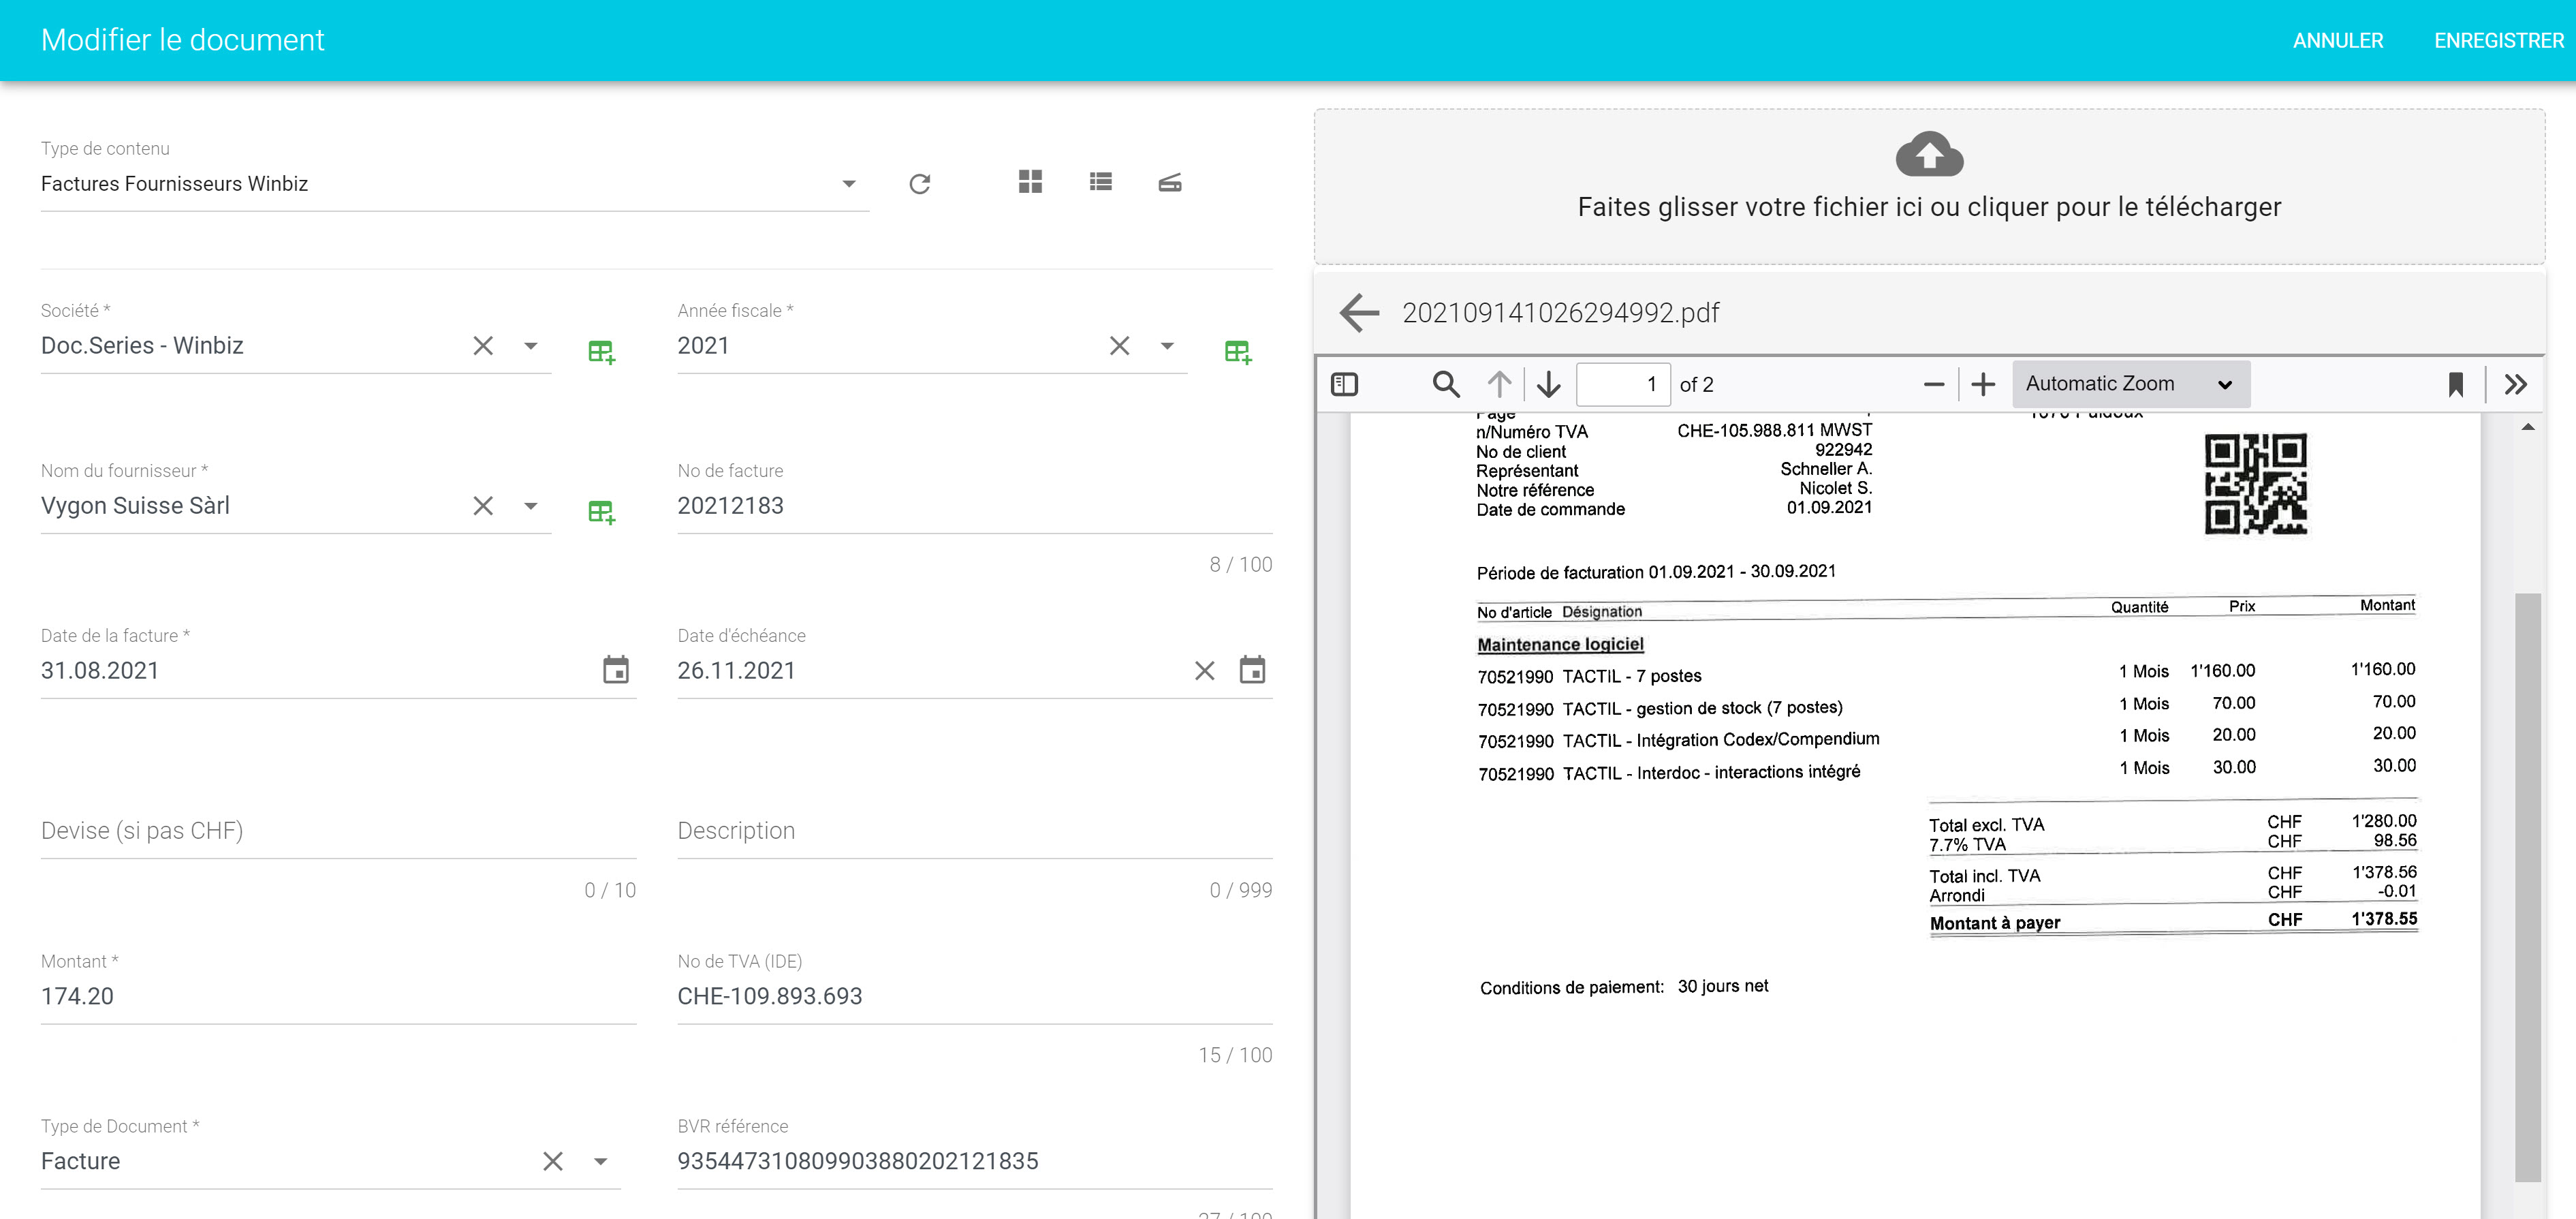Click the PDF bookmark icon
This screenshot has width=2576, height=1219.
[x=2455, y=384]
